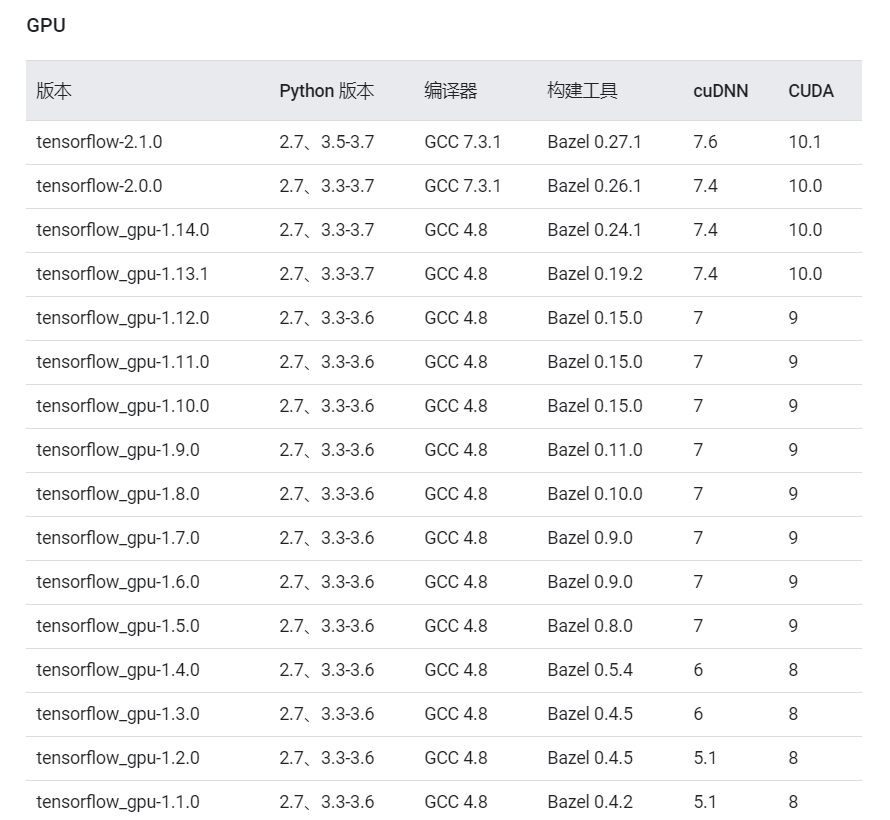Click CUDA 8 in tensorflow_gpu-1.1.0 row
Screen dimensions: 890x820
(793, 802)
